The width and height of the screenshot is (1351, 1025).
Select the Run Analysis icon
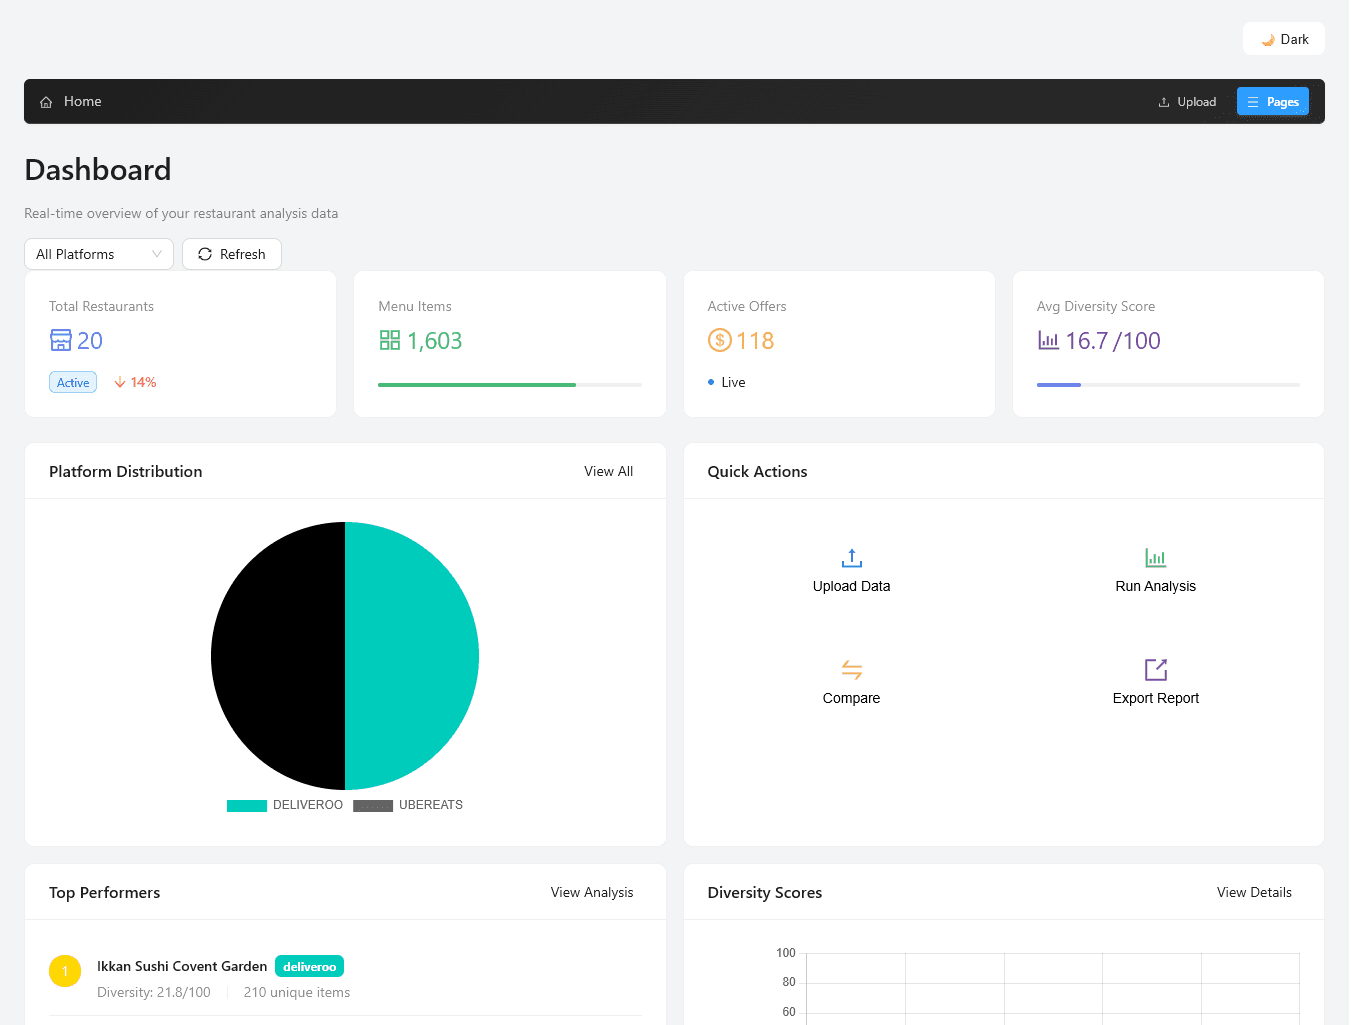click(1155, 558)
